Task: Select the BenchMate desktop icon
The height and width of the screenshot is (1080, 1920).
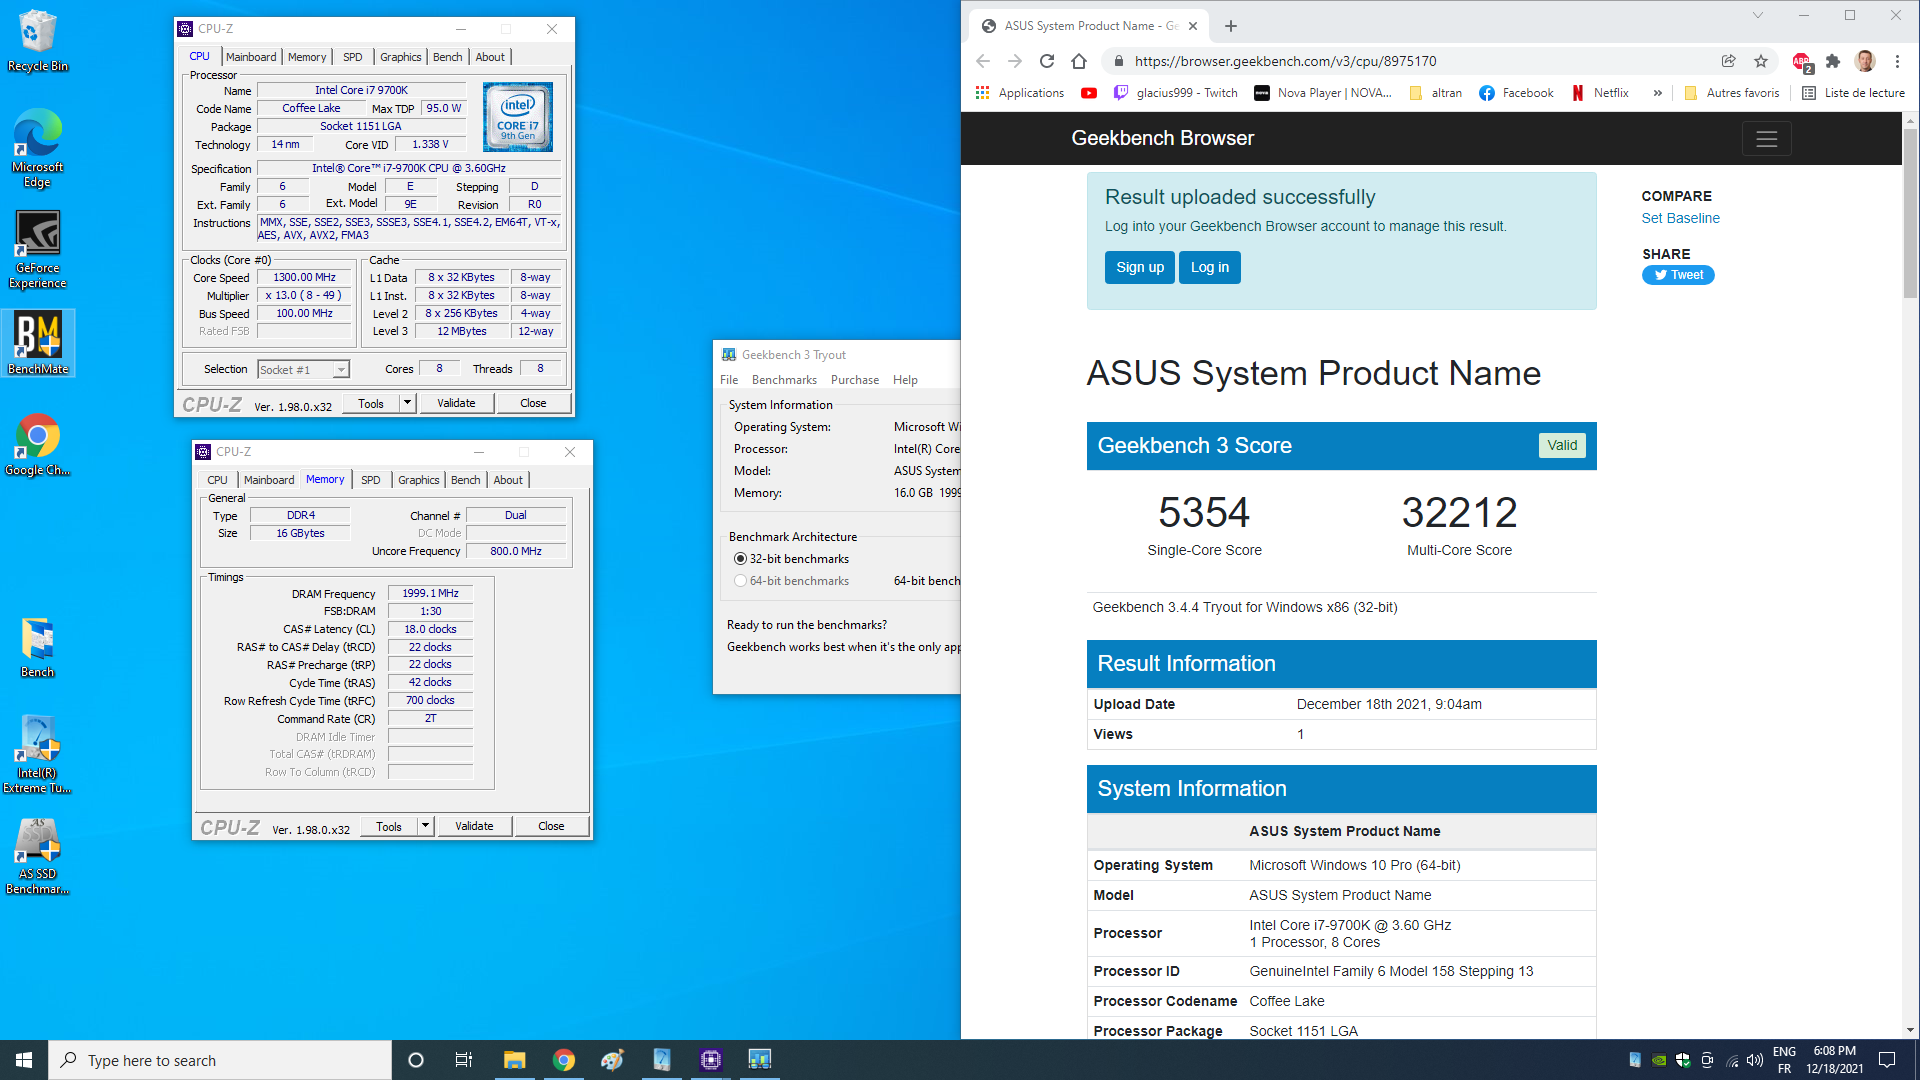Action: point(37,343)
